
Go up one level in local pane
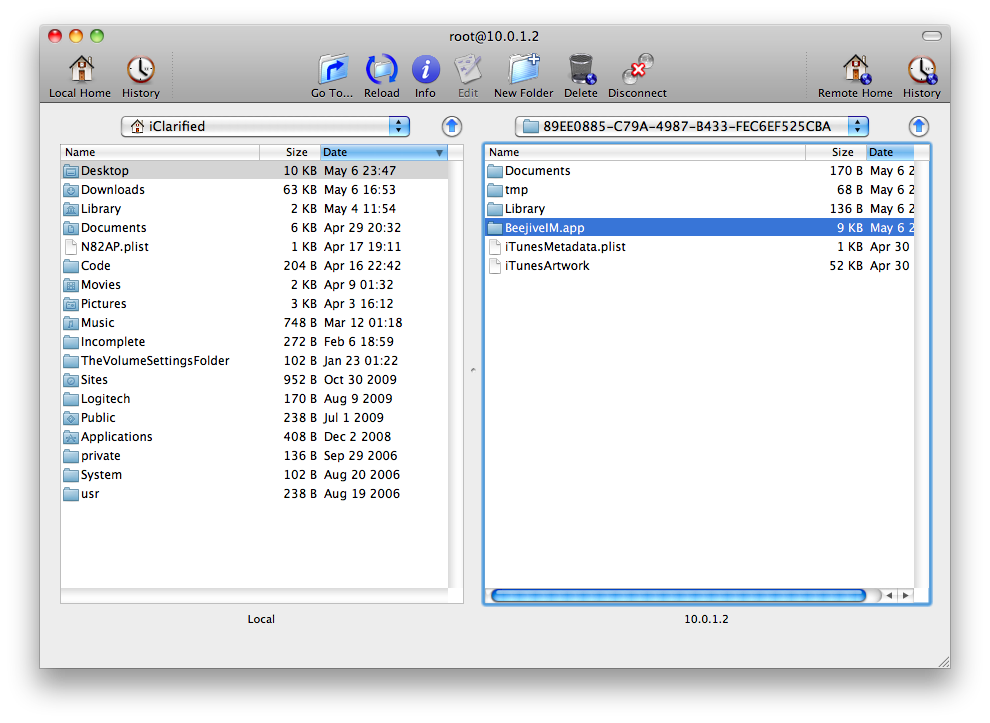coord(452,126)
